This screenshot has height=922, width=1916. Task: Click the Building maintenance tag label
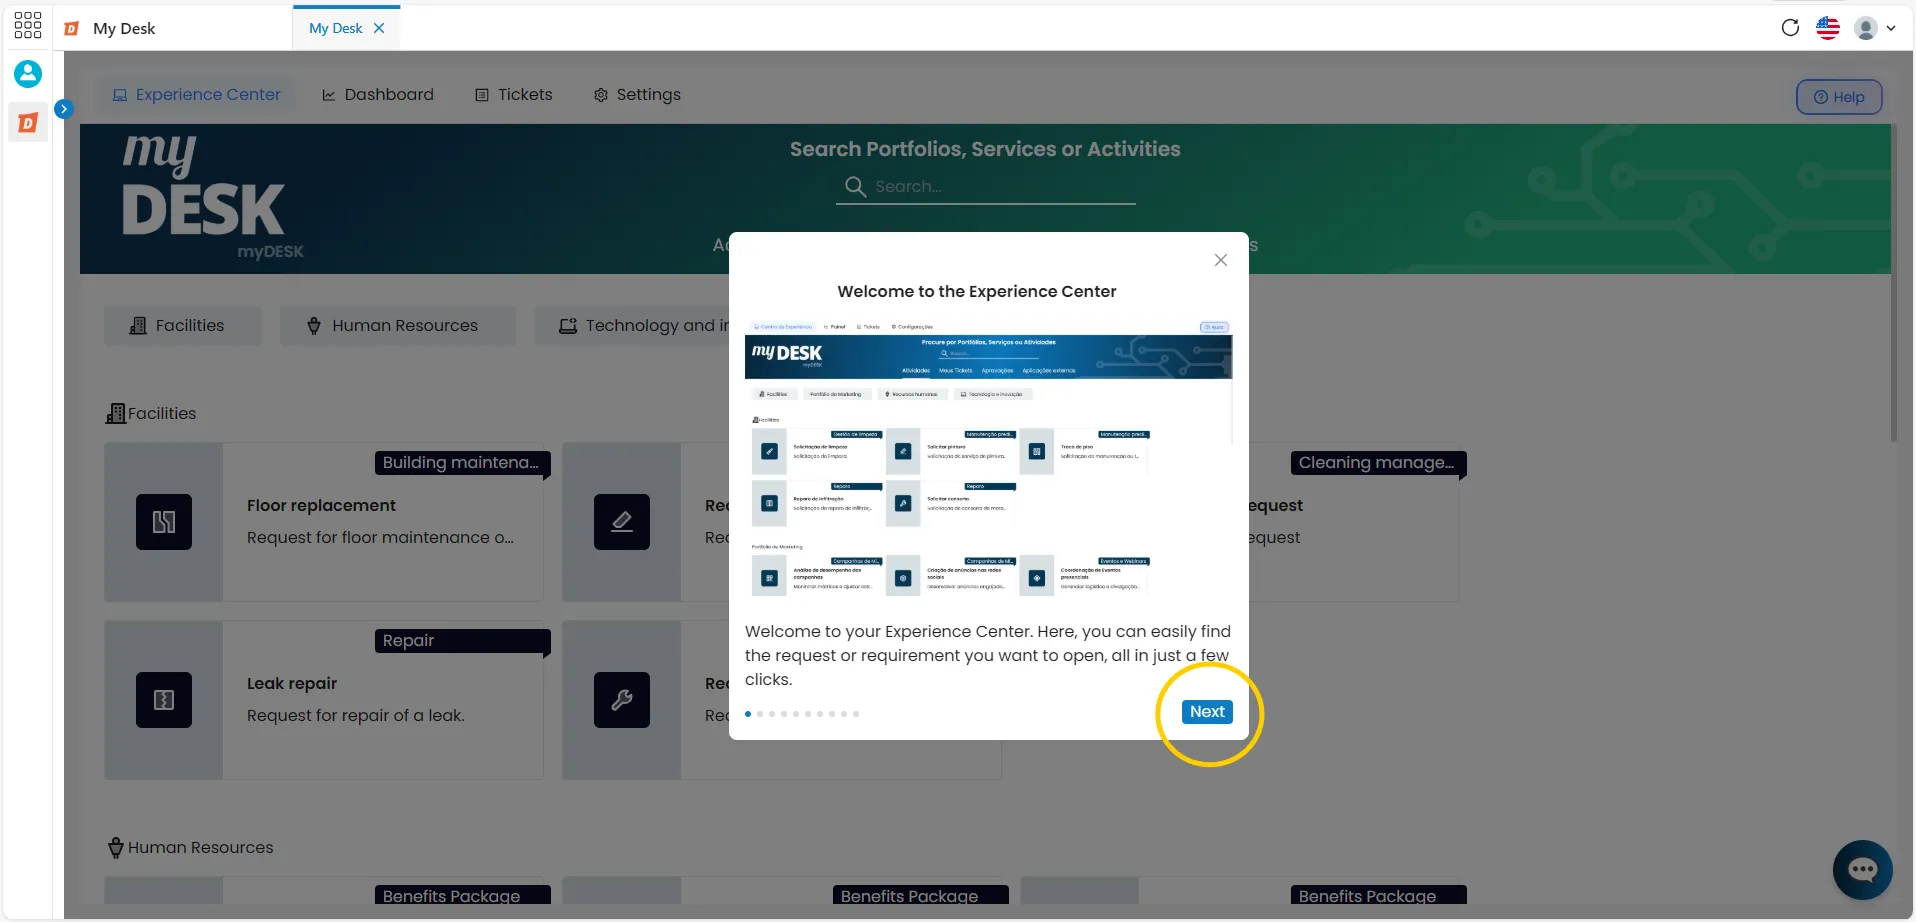point(461,463)
